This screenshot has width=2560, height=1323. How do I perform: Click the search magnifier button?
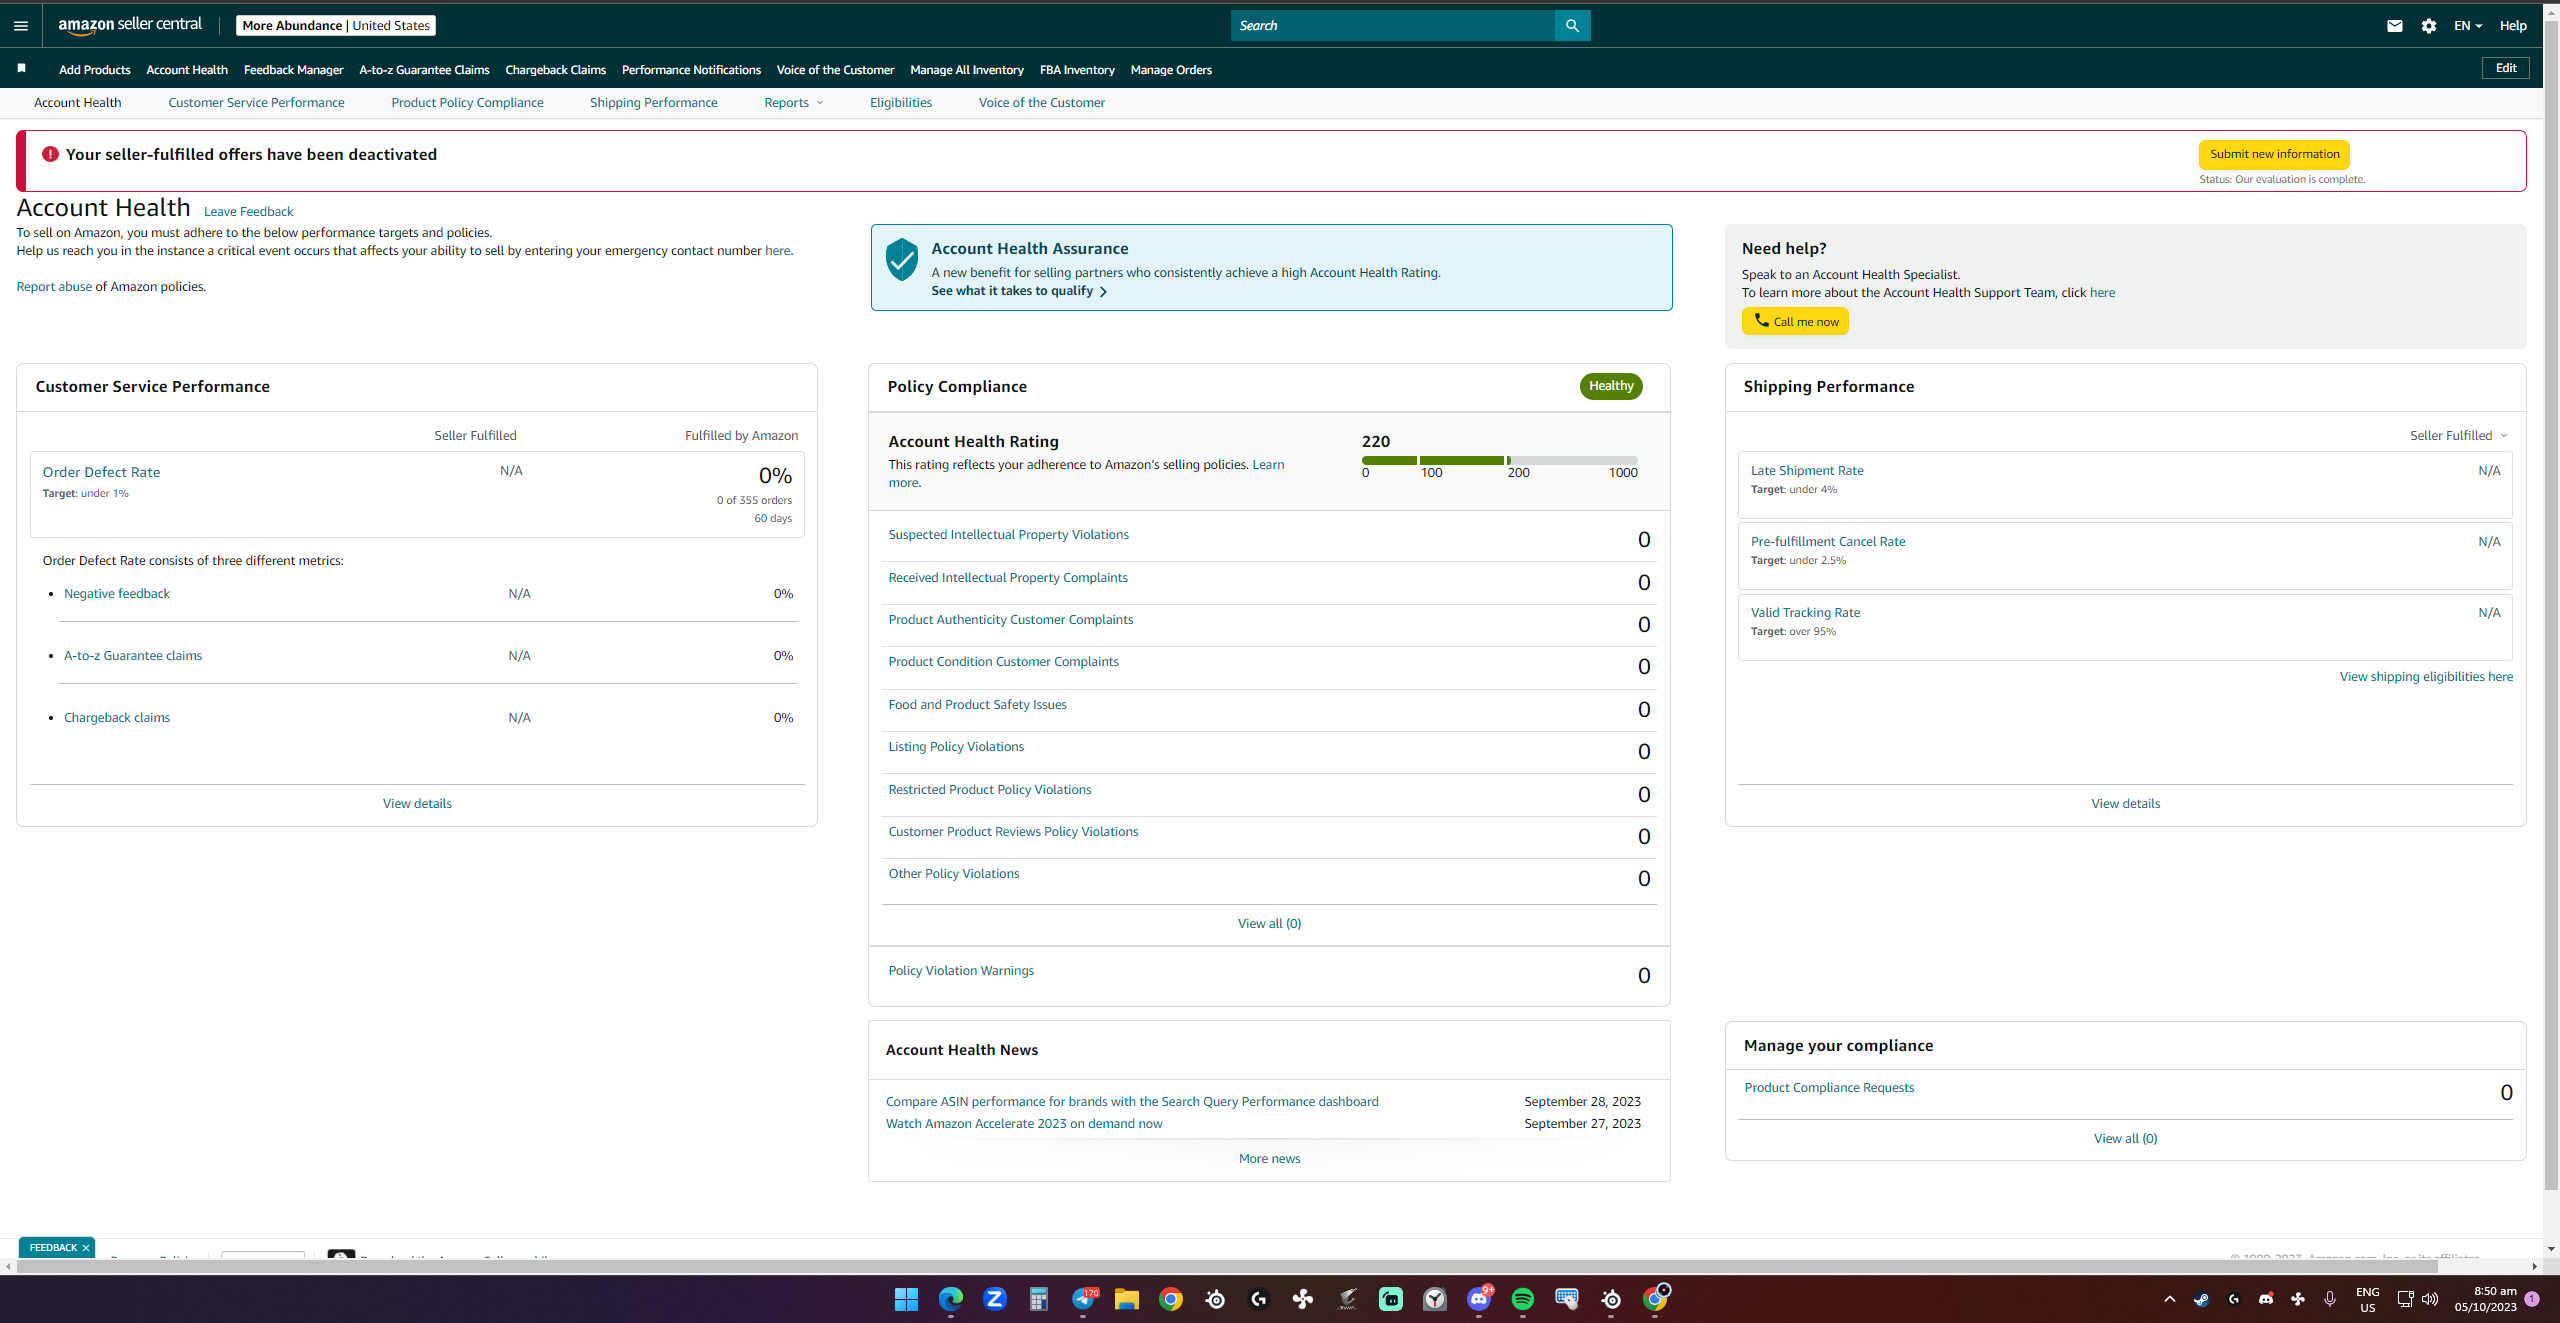pos(1572,26)
